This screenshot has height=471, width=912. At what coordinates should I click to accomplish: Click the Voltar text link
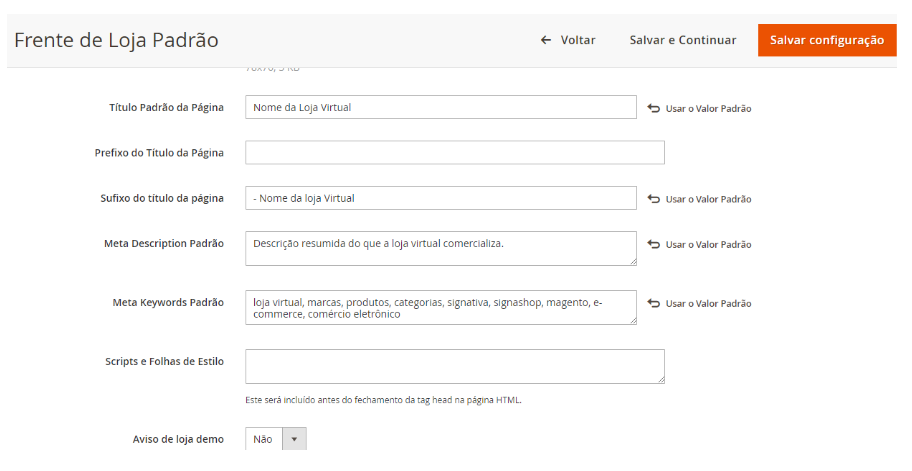click(x=577, y=40)
